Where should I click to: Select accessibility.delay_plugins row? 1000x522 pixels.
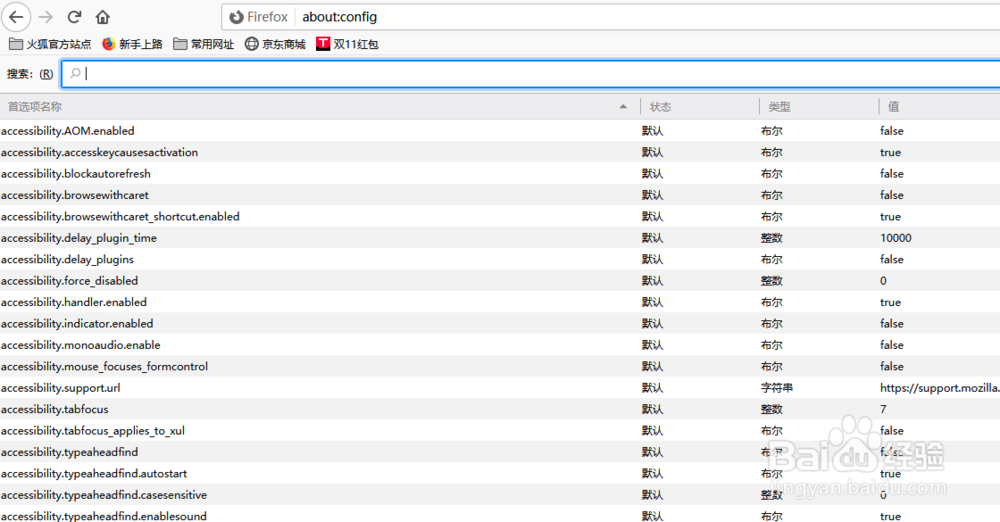pyautogui.click(x=500, y=259)
